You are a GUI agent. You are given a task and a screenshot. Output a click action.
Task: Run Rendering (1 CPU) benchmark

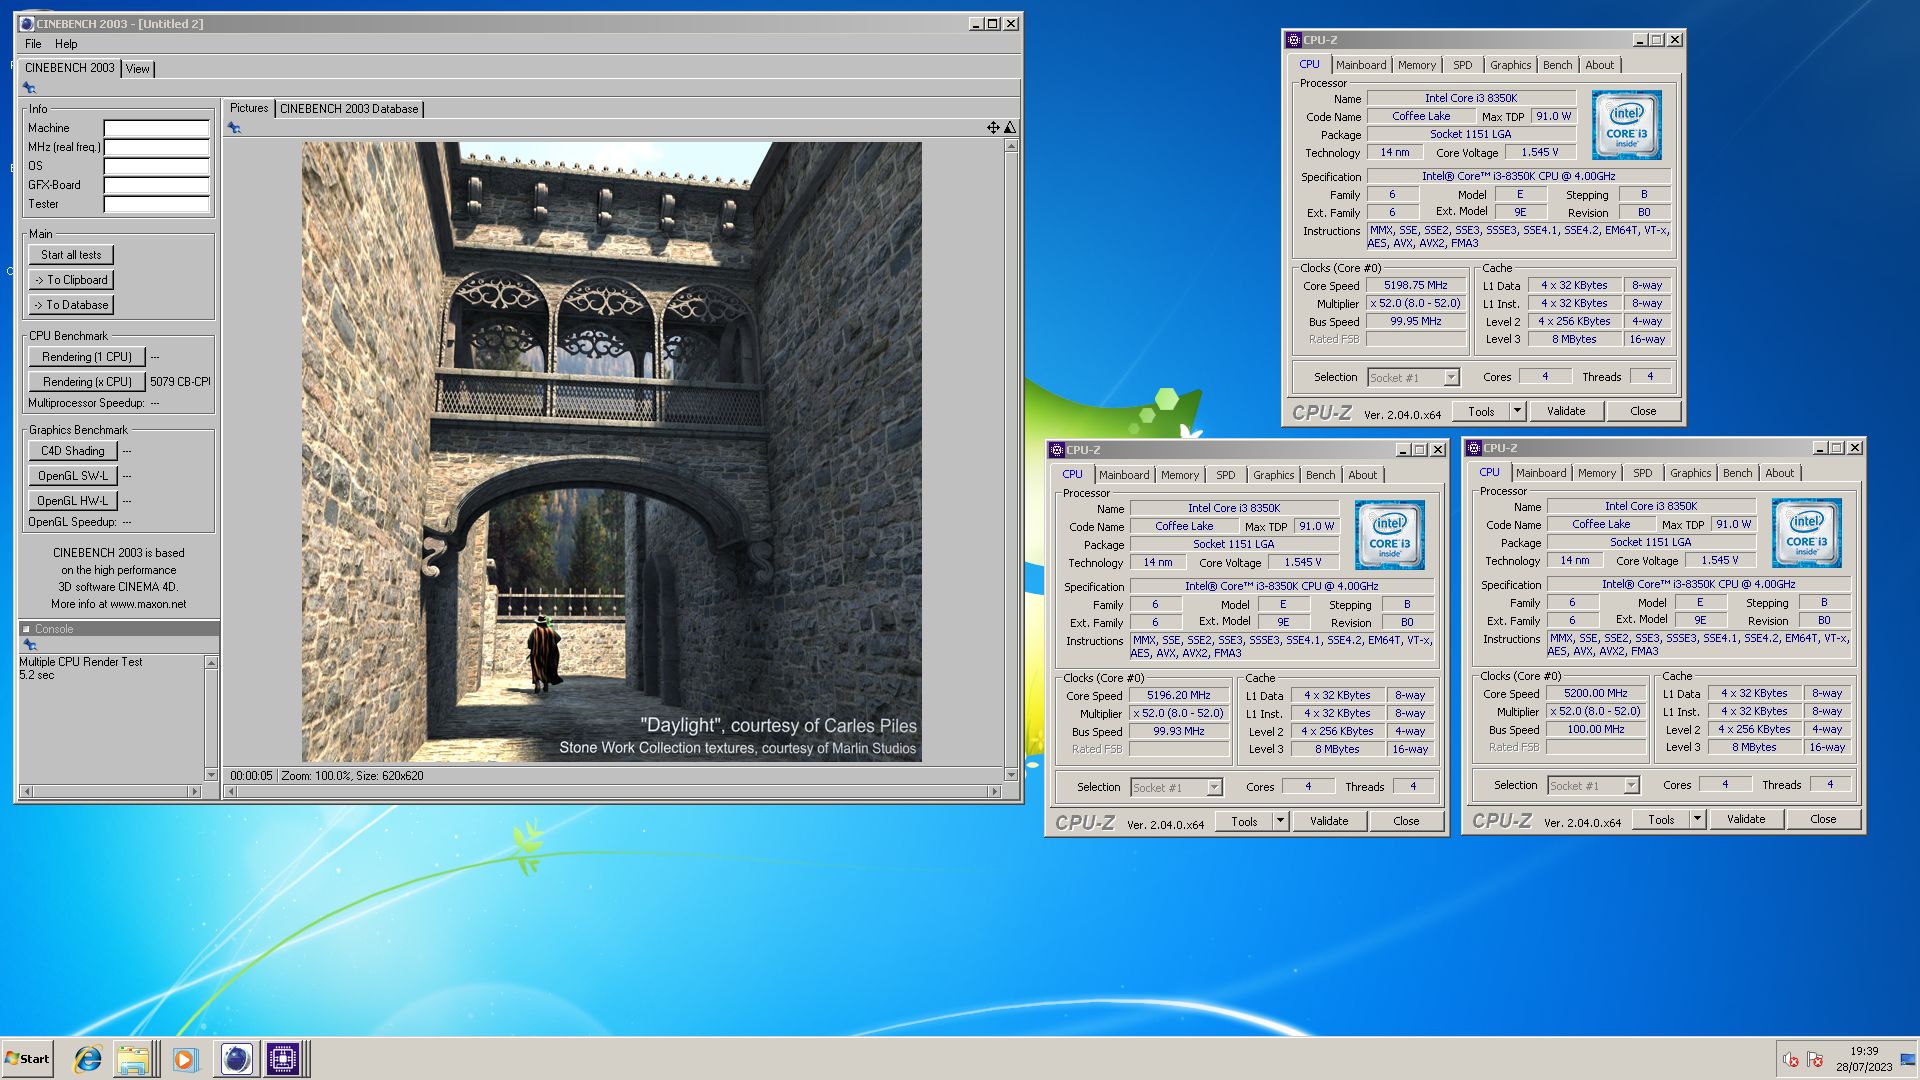point(87,357)
